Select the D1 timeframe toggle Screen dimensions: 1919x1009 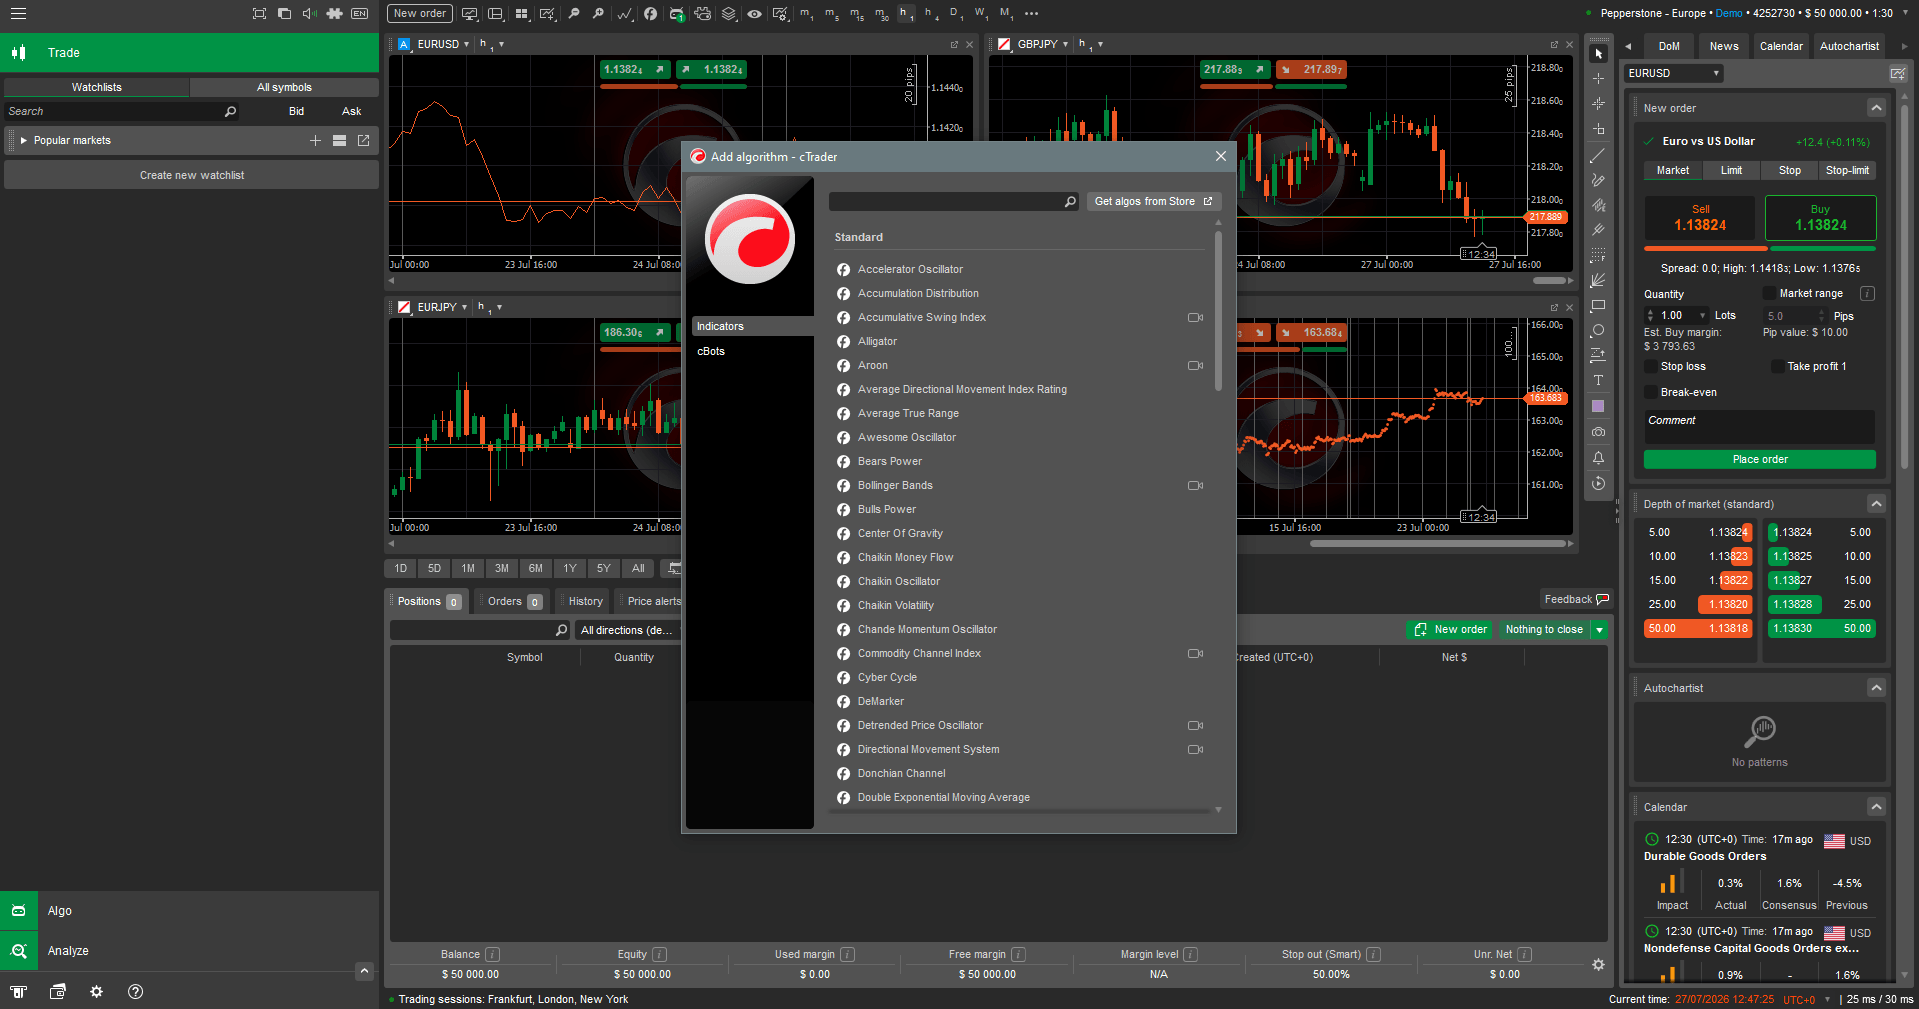point(955,14)
